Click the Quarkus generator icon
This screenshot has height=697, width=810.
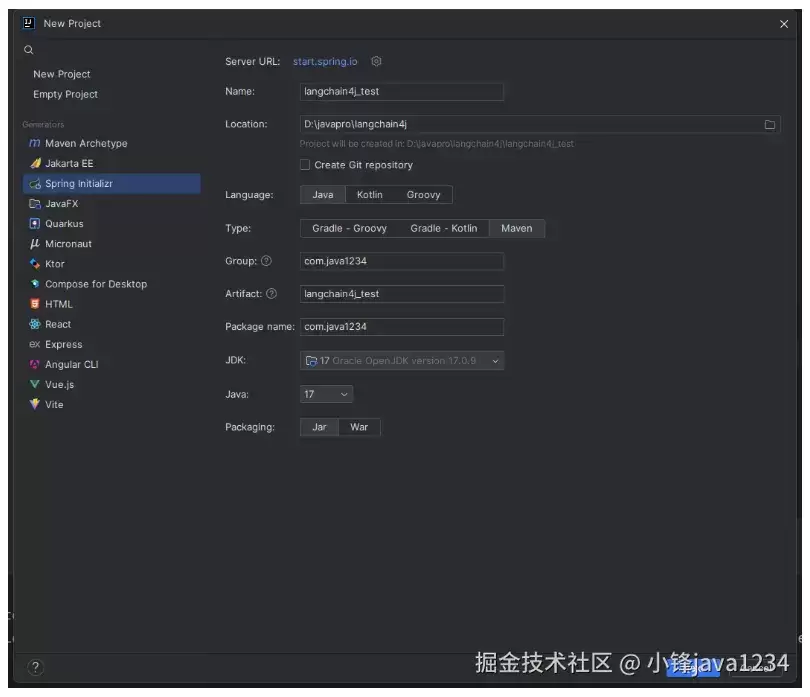pos(35,224)
